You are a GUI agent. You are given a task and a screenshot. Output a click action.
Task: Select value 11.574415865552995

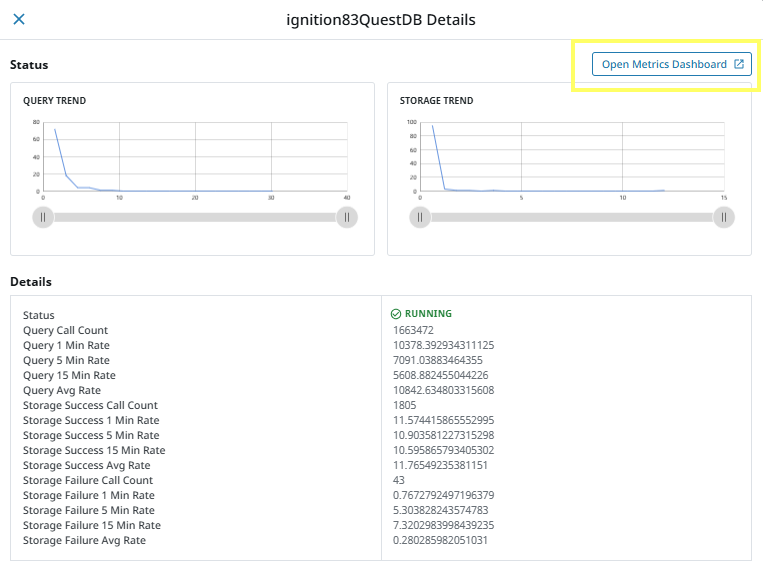443,421
